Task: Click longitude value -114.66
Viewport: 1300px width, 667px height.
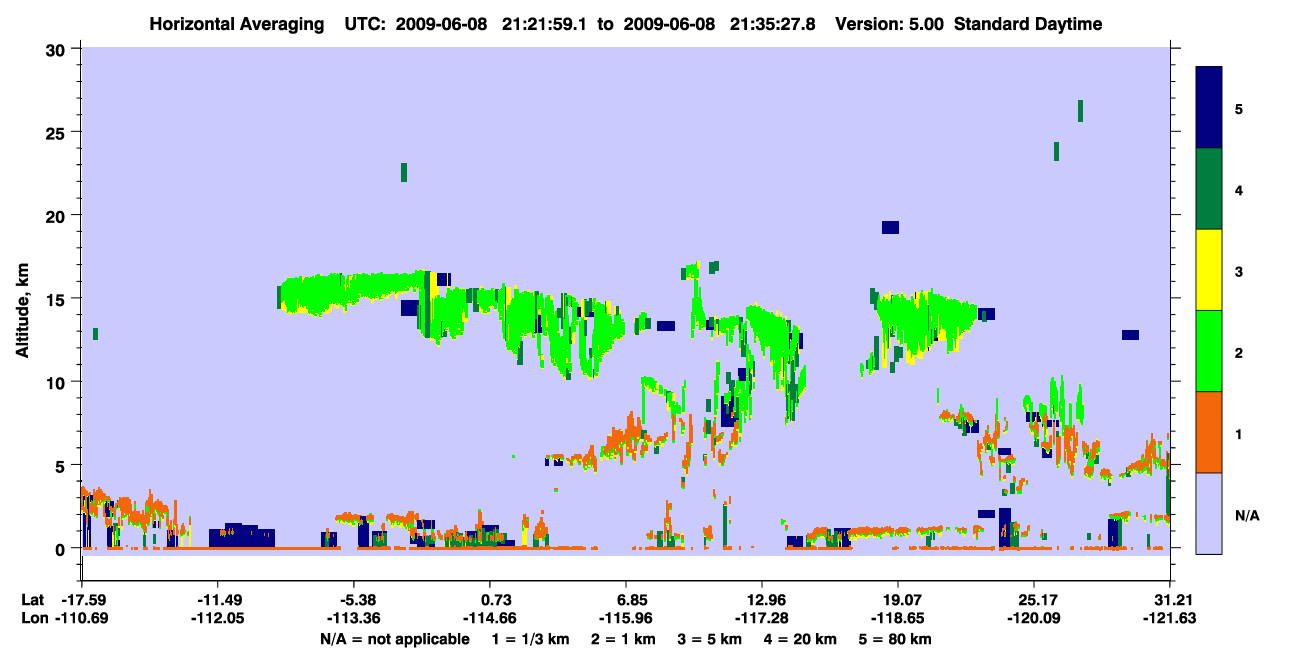Action: click(489, 618)
